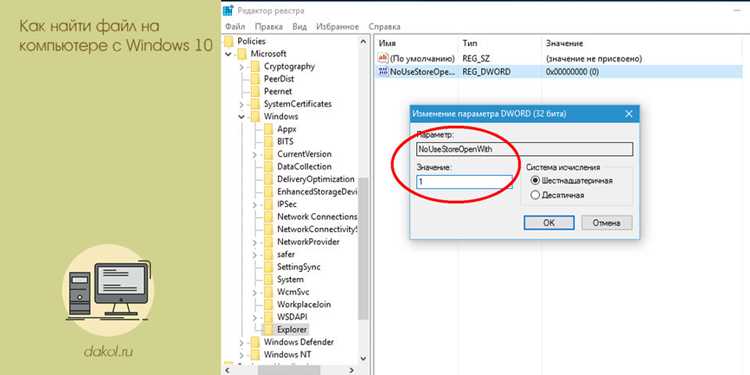Select the Policies folder icon
The image size is (750, 375).
pyautogui.click(x=229, y=42)
